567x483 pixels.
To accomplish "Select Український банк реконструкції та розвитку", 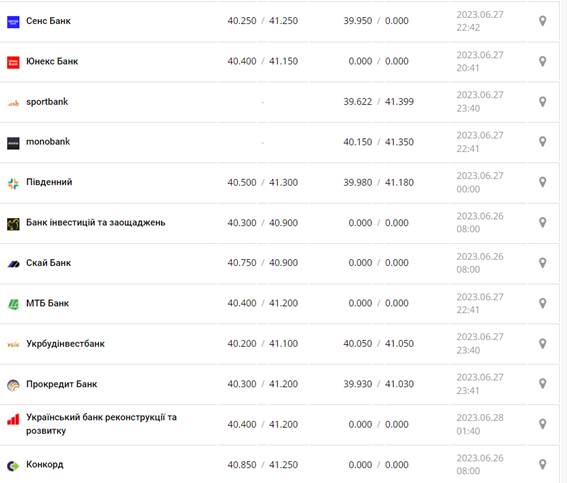I will pos(101,424).
